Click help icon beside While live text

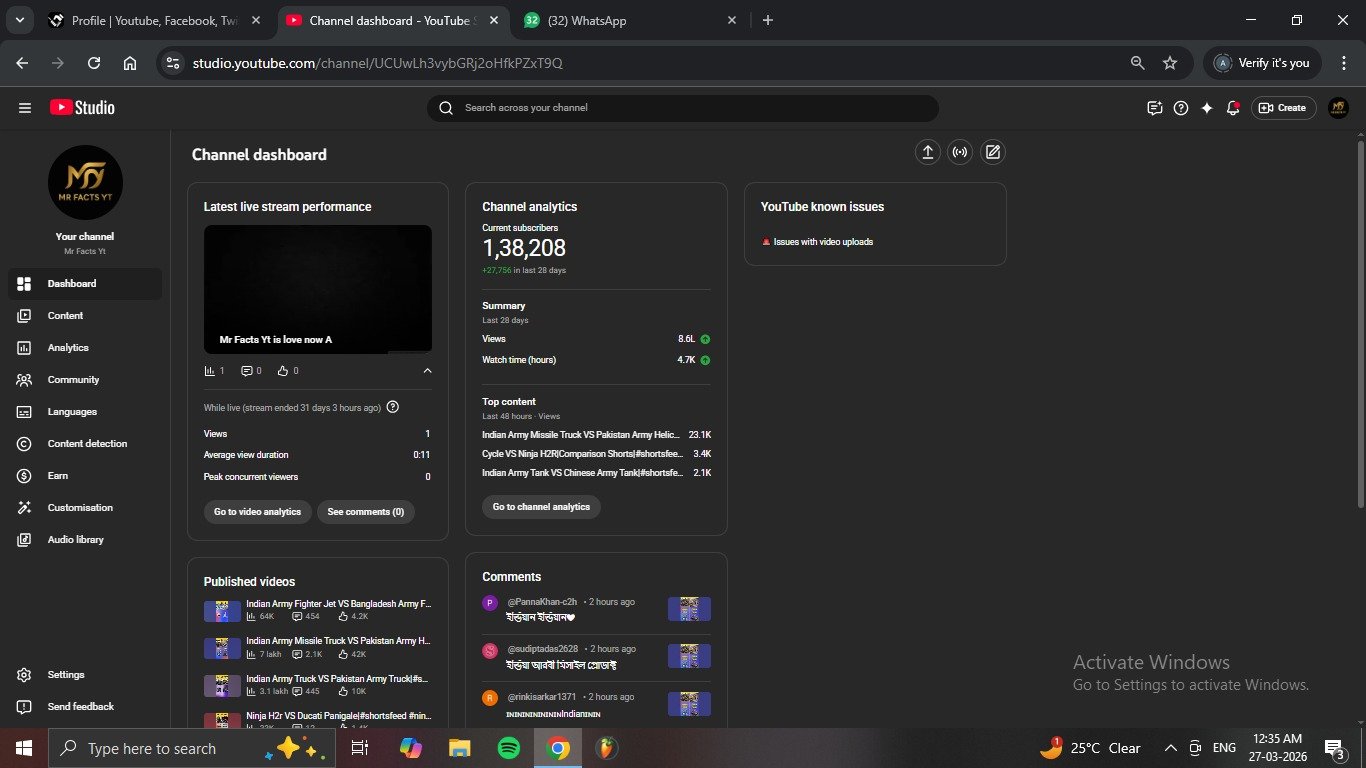coord(393,407)
